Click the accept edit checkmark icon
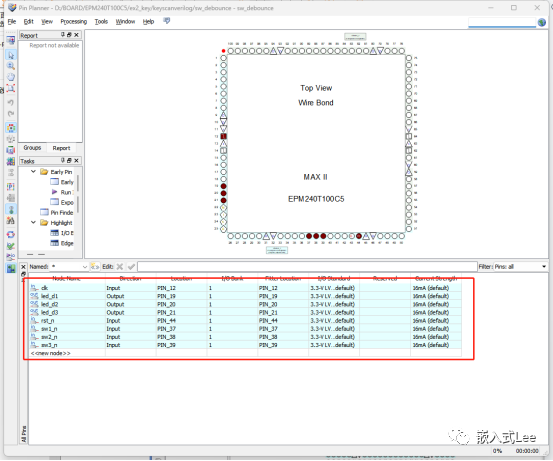This screenshot has width=553, height=461. coord(131,267)
